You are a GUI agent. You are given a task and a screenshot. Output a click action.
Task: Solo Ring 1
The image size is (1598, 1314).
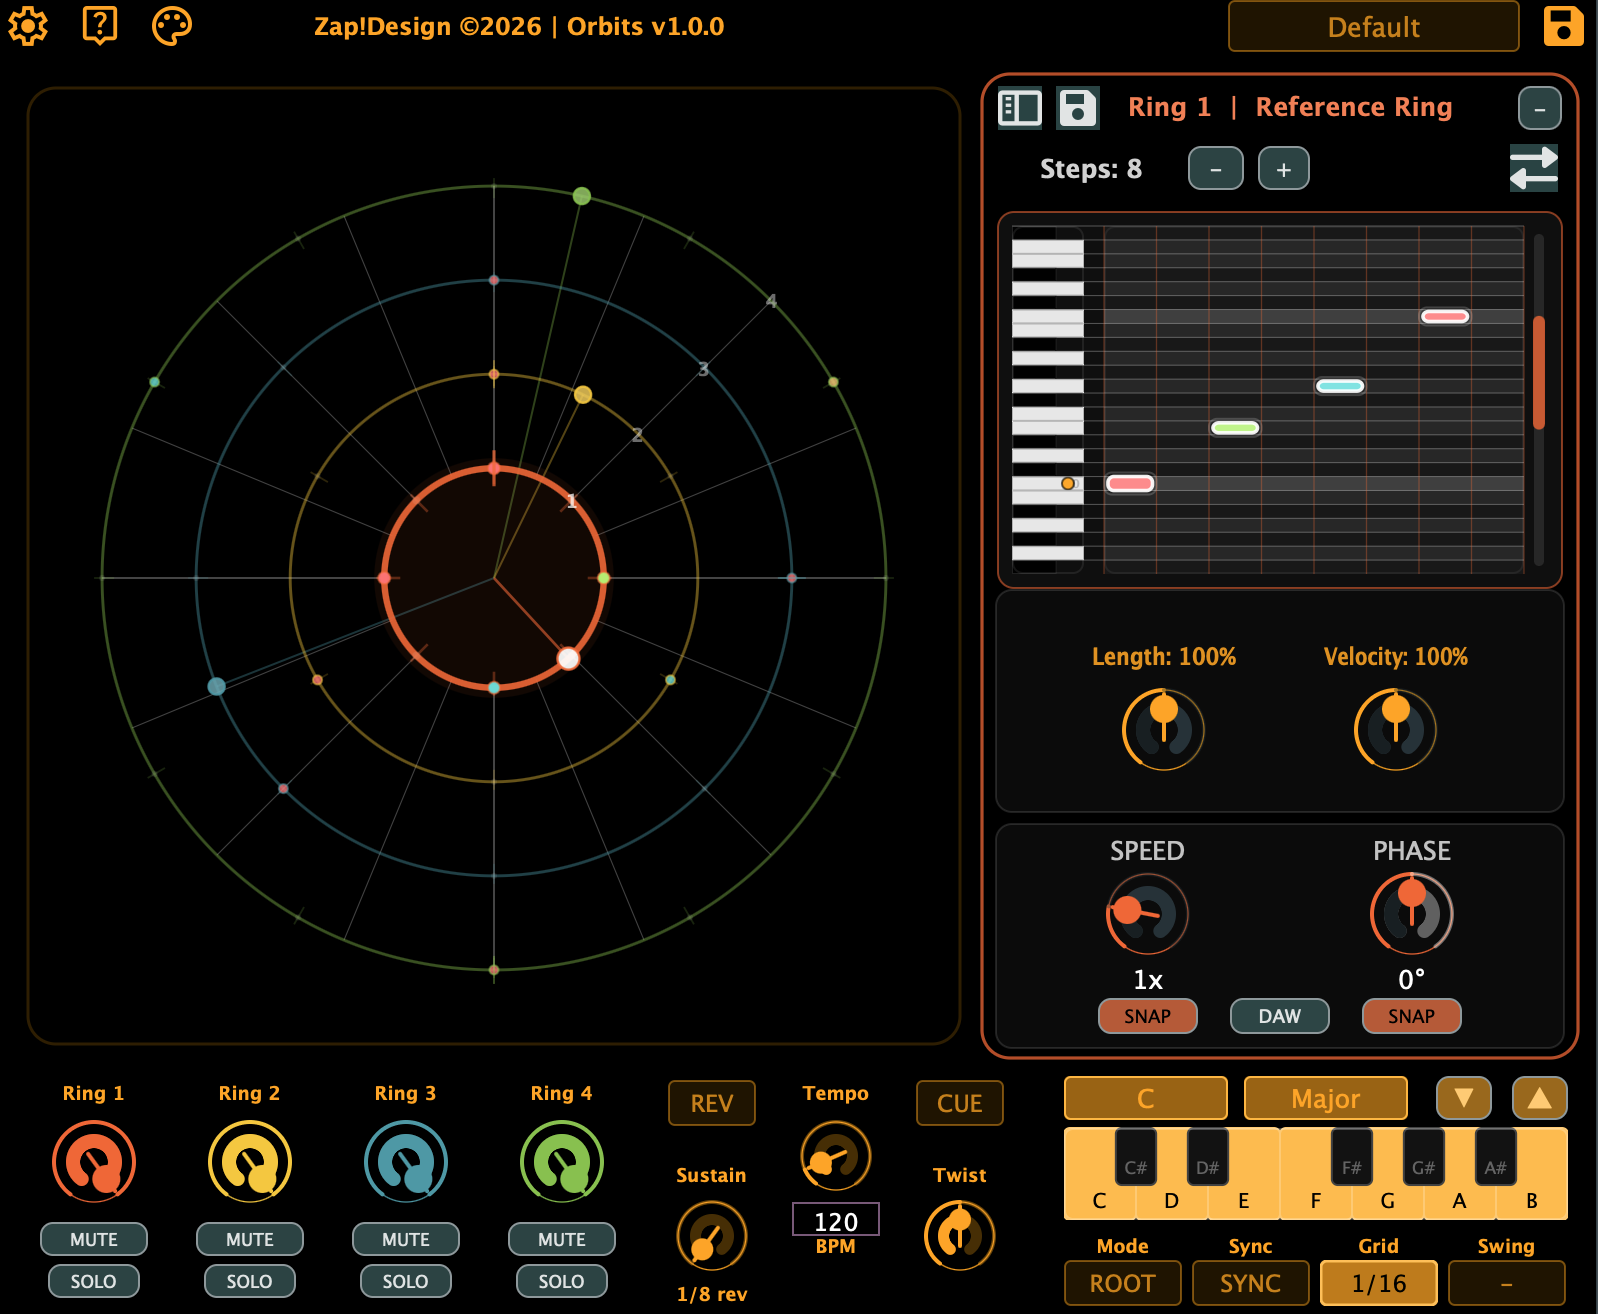click(x=94, y=1281)
